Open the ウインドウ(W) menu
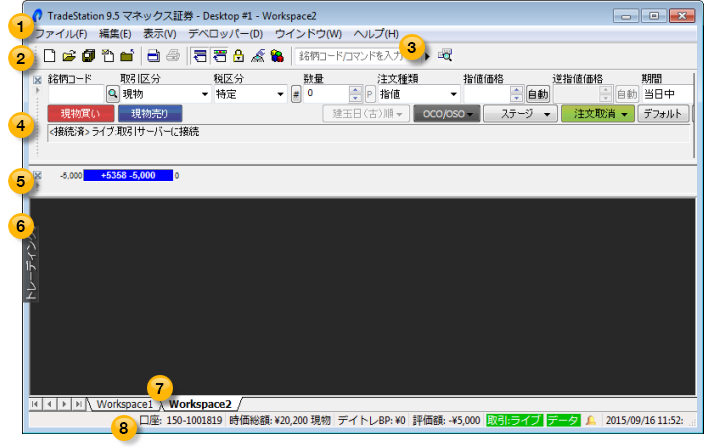Screen dimensions: 704x448 tap(308, 34)
